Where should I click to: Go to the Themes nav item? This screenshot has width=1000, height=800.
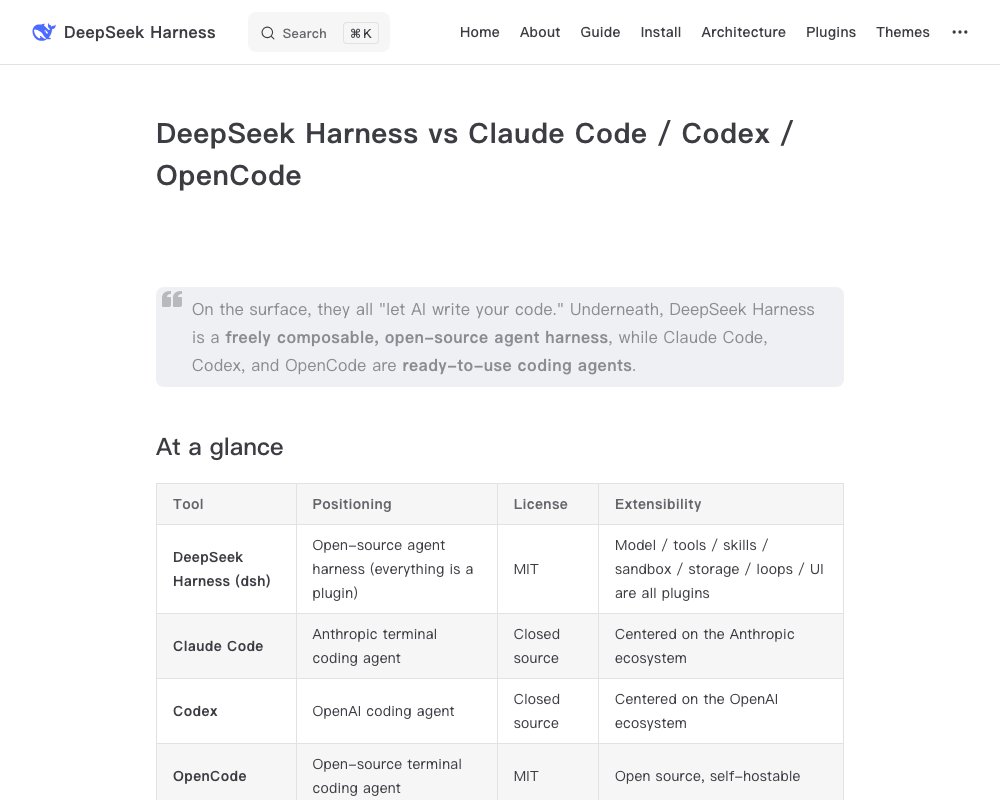pos(903,32)
